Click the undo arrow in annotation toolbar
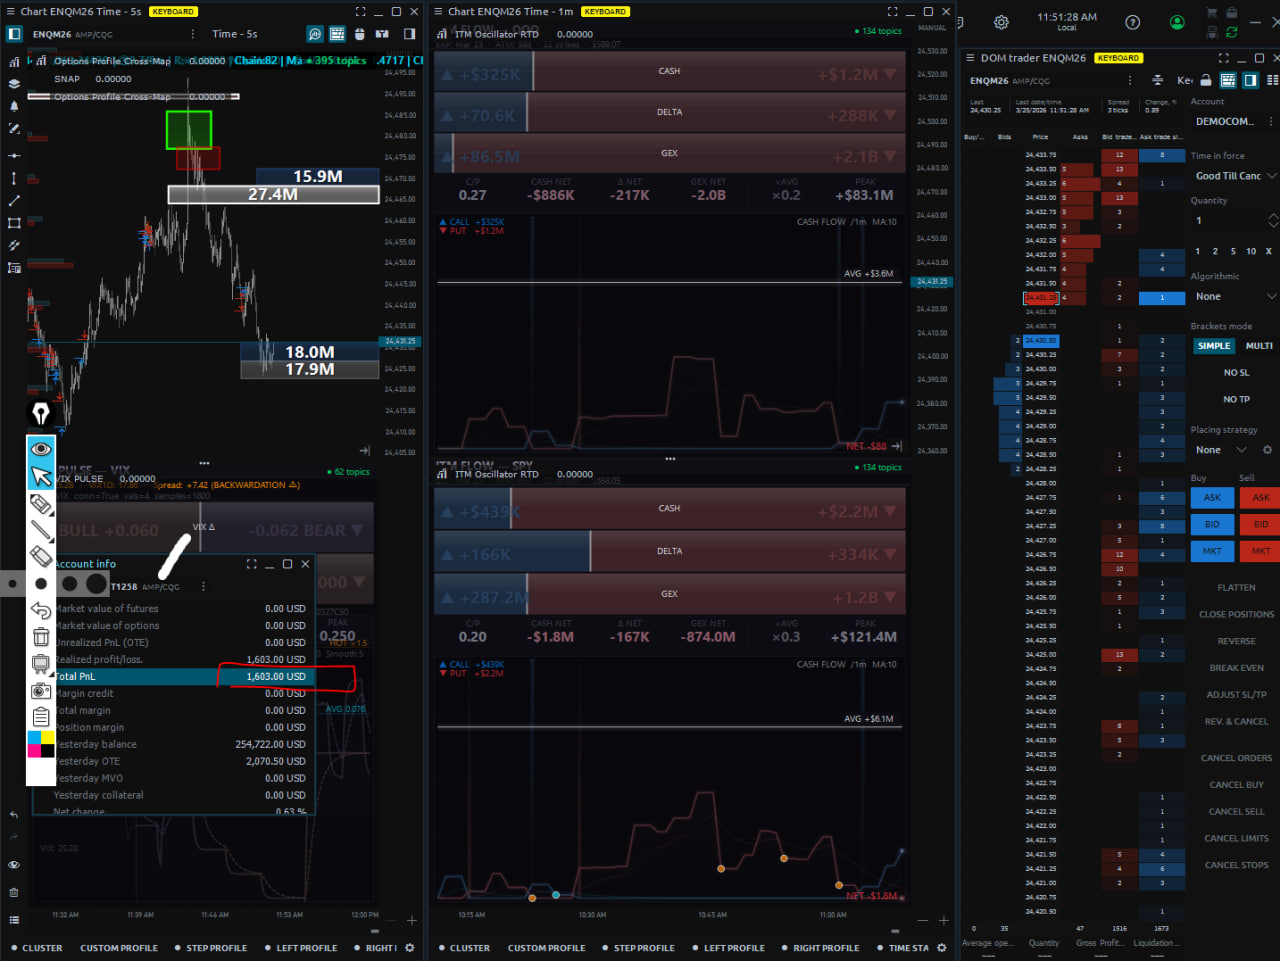The width and height of the screenshot is (1280, 961). tap(41, 610)
